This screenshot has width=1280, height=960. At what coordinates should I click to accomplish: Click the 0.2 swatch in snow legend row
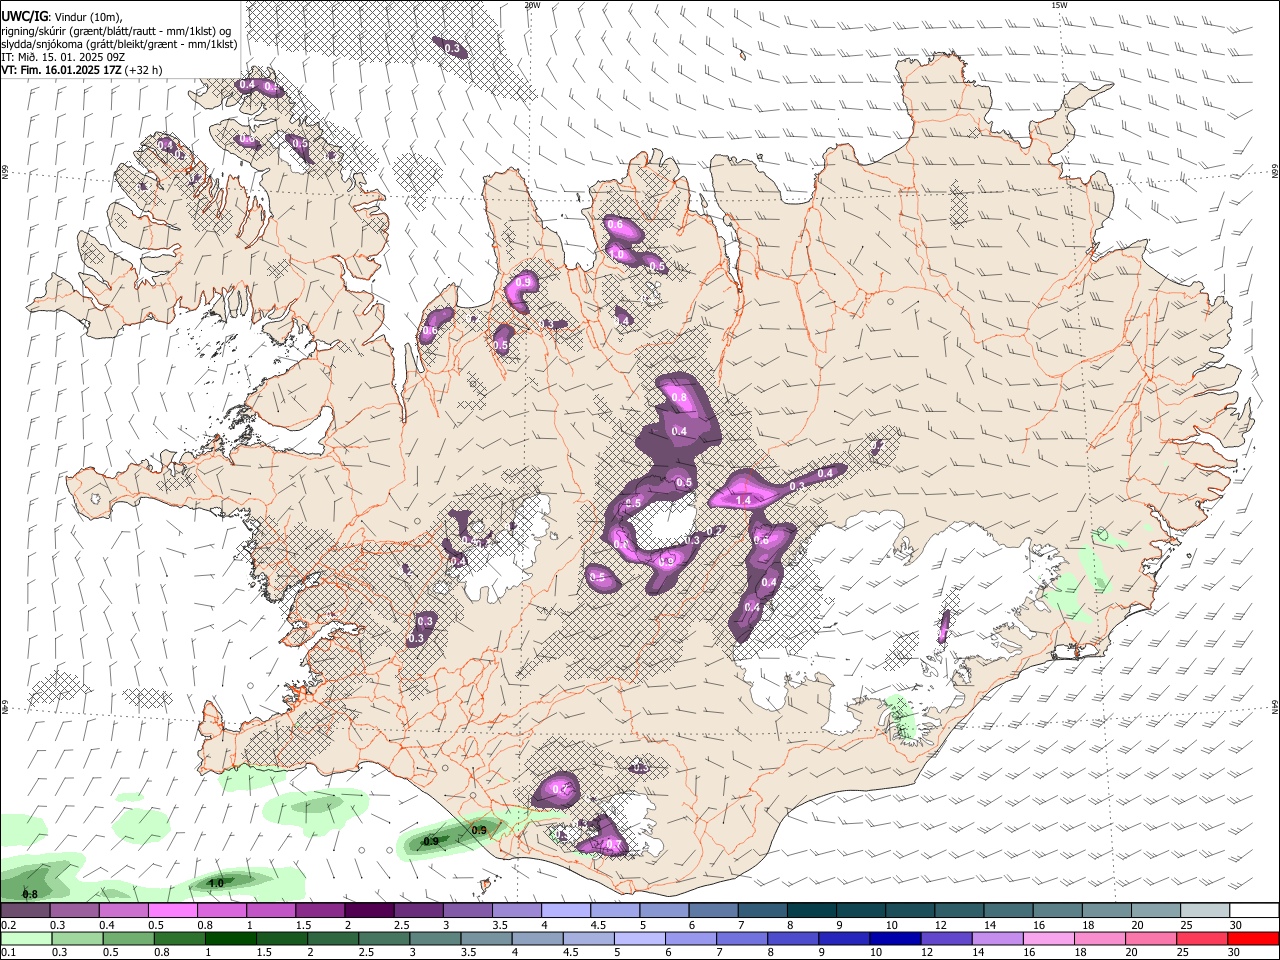pyautogui.click(x=25, y=911)
